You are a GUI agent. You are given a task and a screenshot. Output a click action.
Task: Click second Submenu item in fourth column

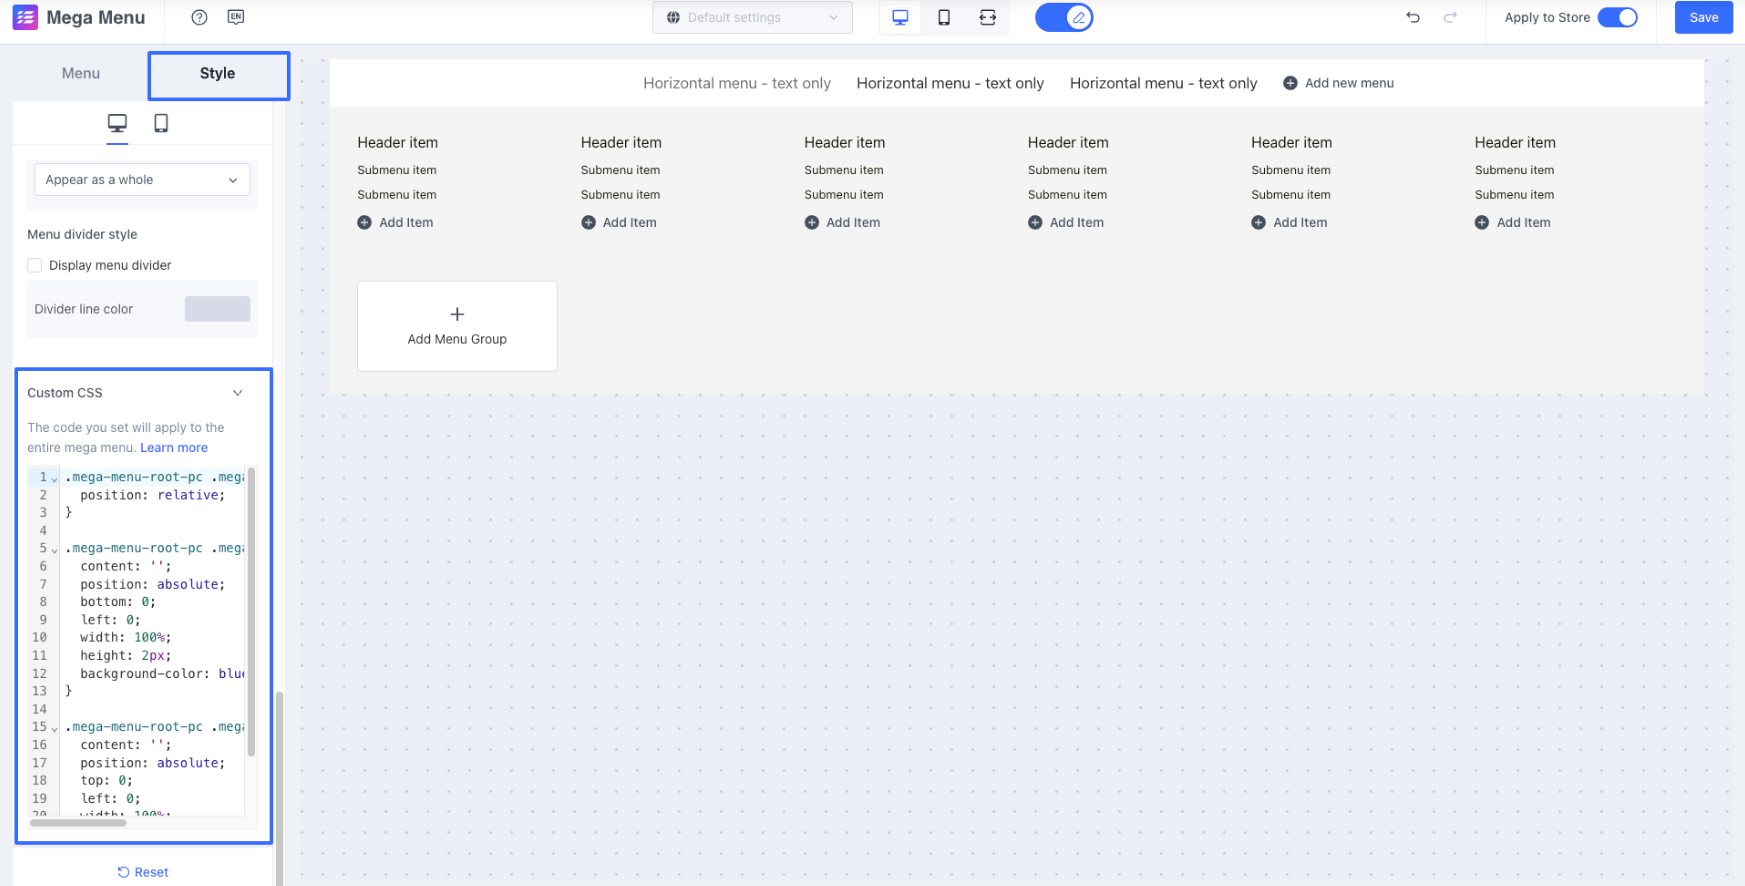click(x=1067, y=195)
